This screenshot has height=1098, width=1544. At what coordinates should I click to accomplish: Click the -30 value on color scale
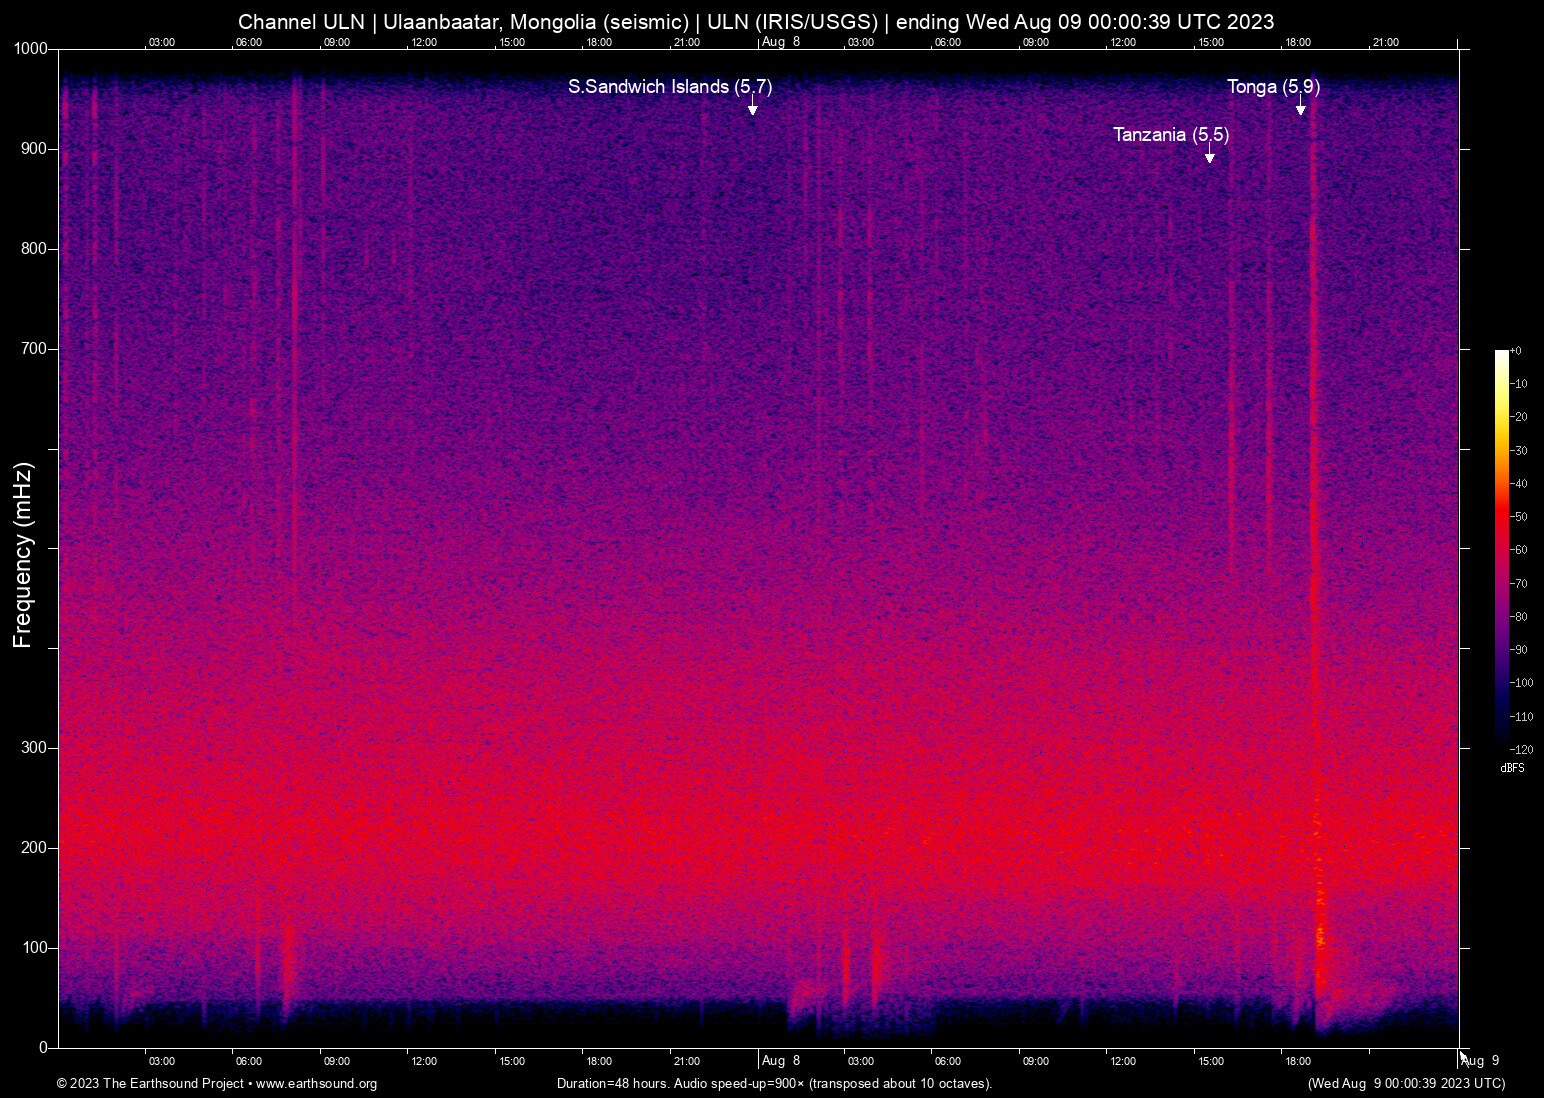pyautogui.click(x=1518, y=451)
